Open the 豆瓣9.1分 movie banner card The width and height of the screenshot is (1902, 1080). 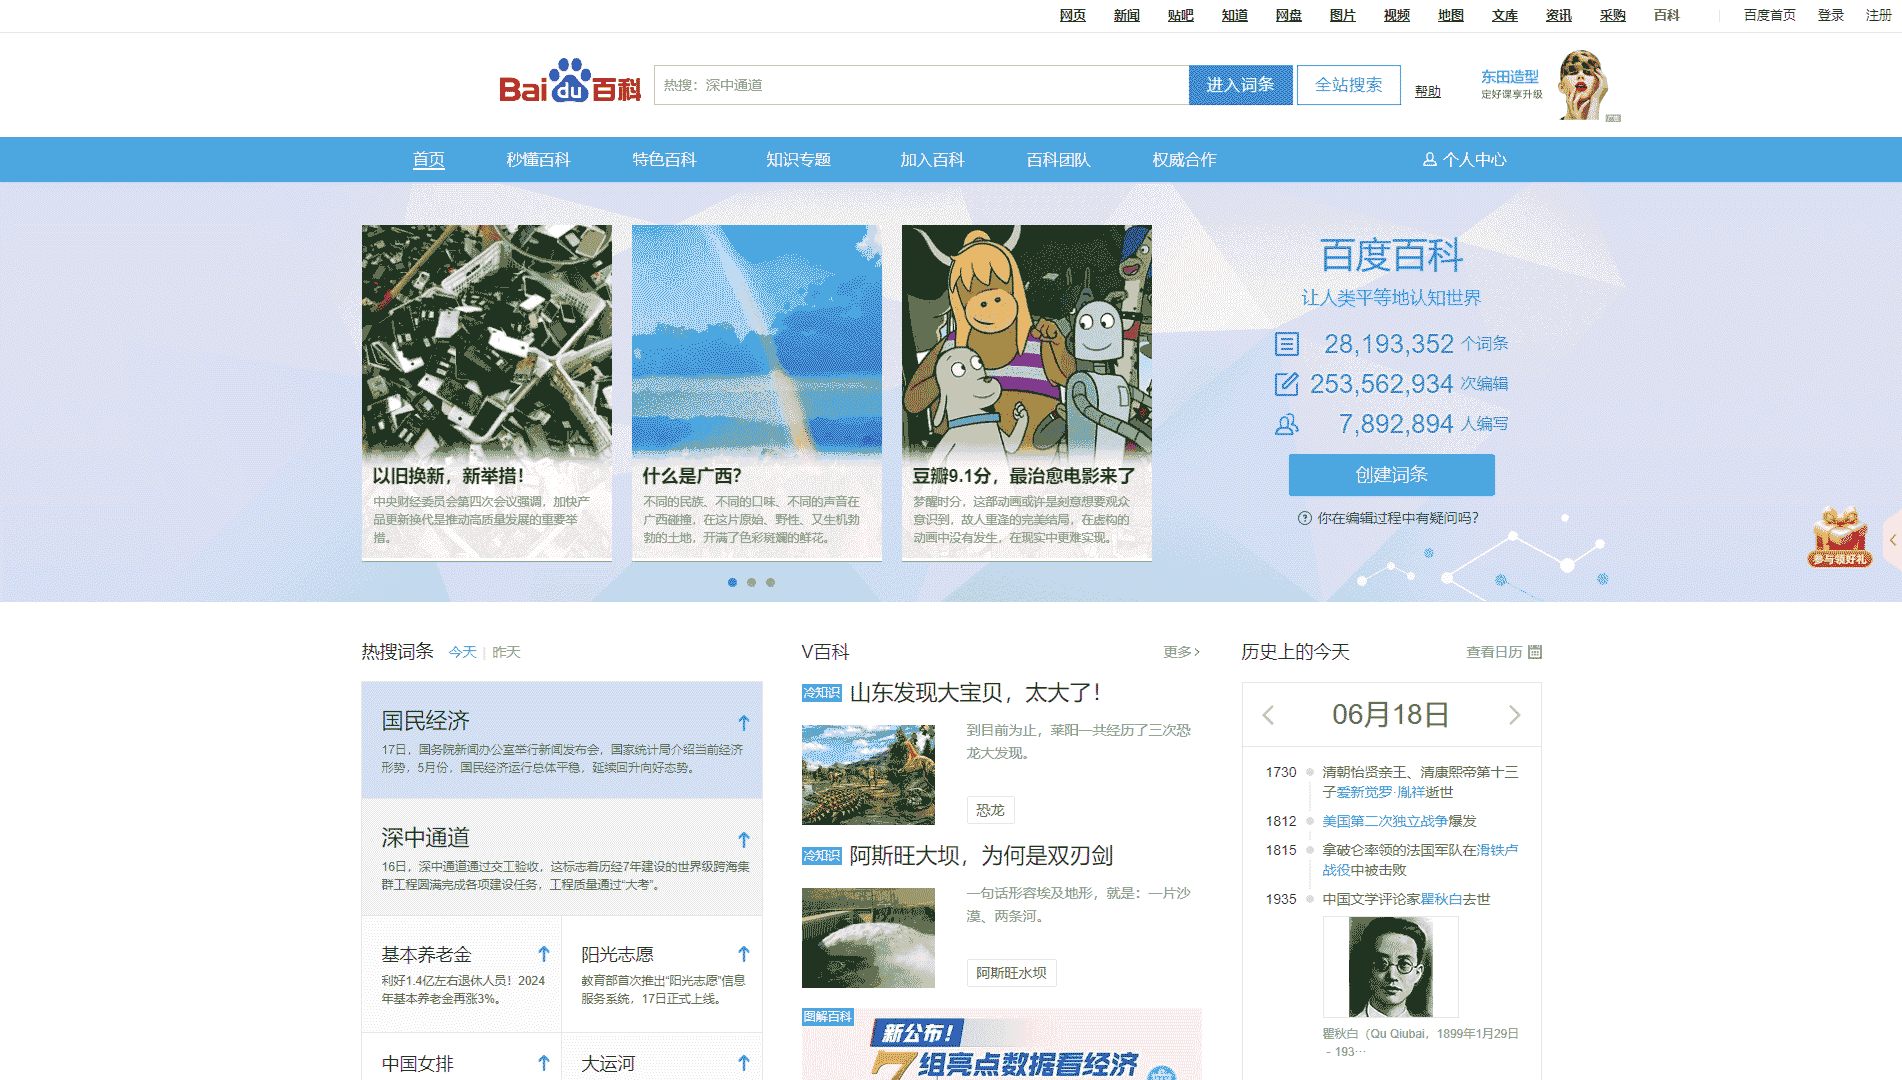(x=1027, y=392)
